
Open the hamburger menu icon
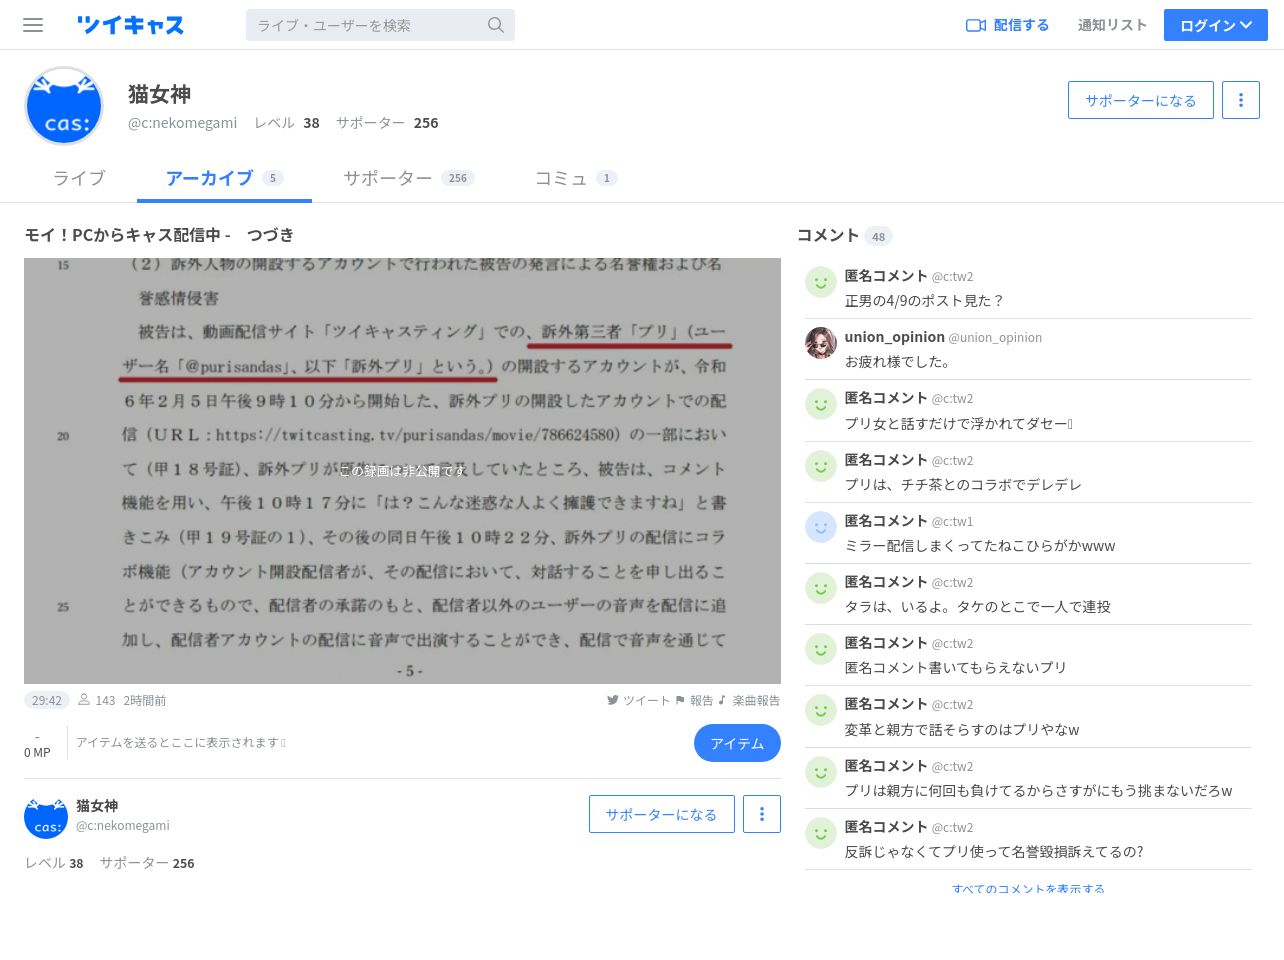coord(33,25)
